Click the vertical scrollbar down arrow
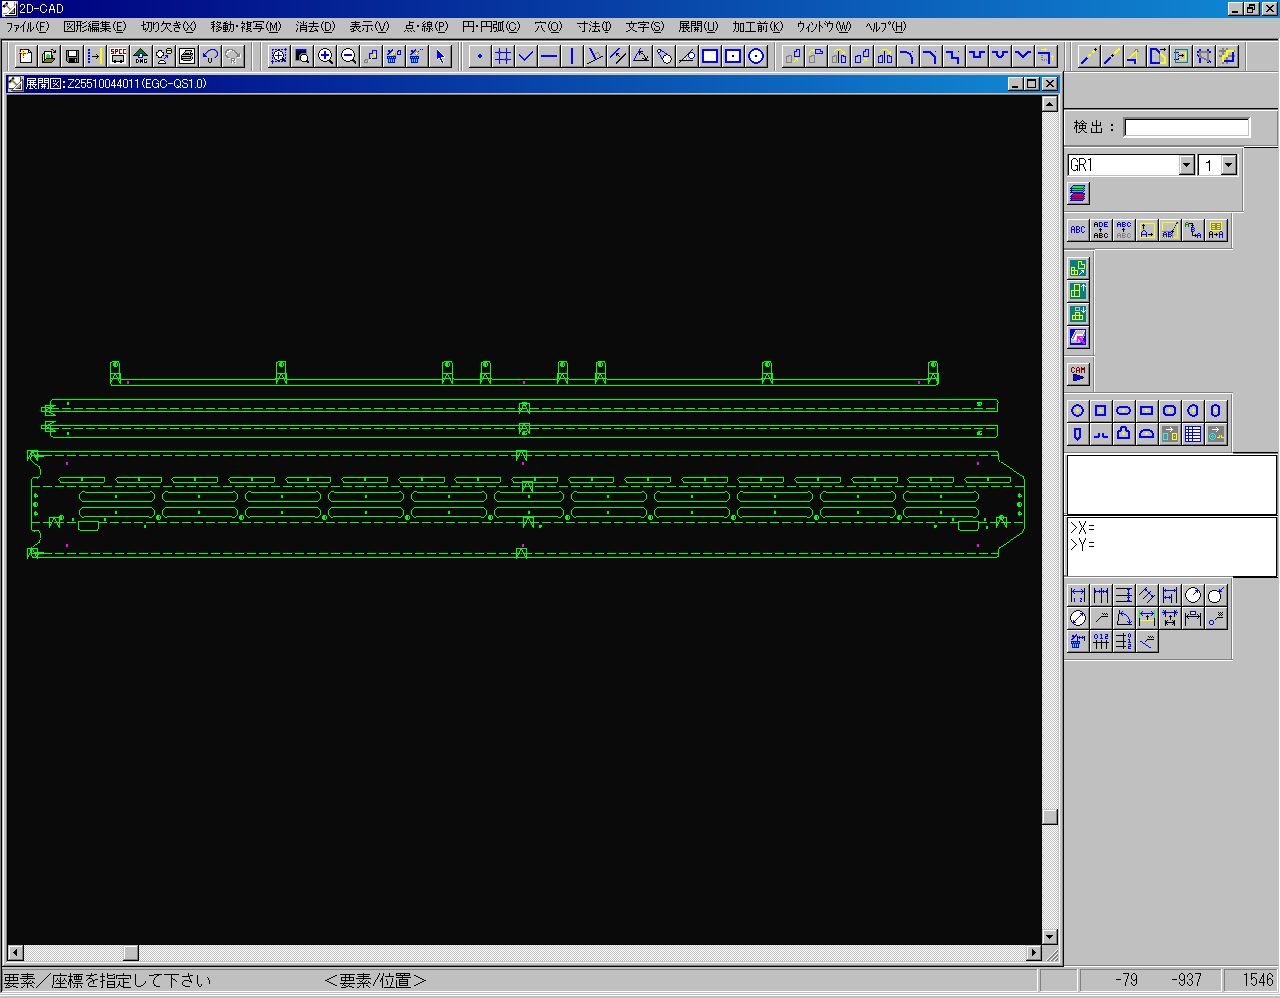The image size is (1280, 998). tap(1049, 937)
